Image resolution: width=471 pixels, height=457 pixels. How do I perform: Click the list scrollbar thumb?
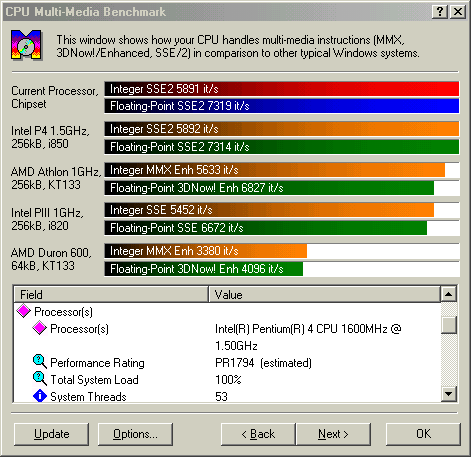pyautogui.click(x=449, y=325)
